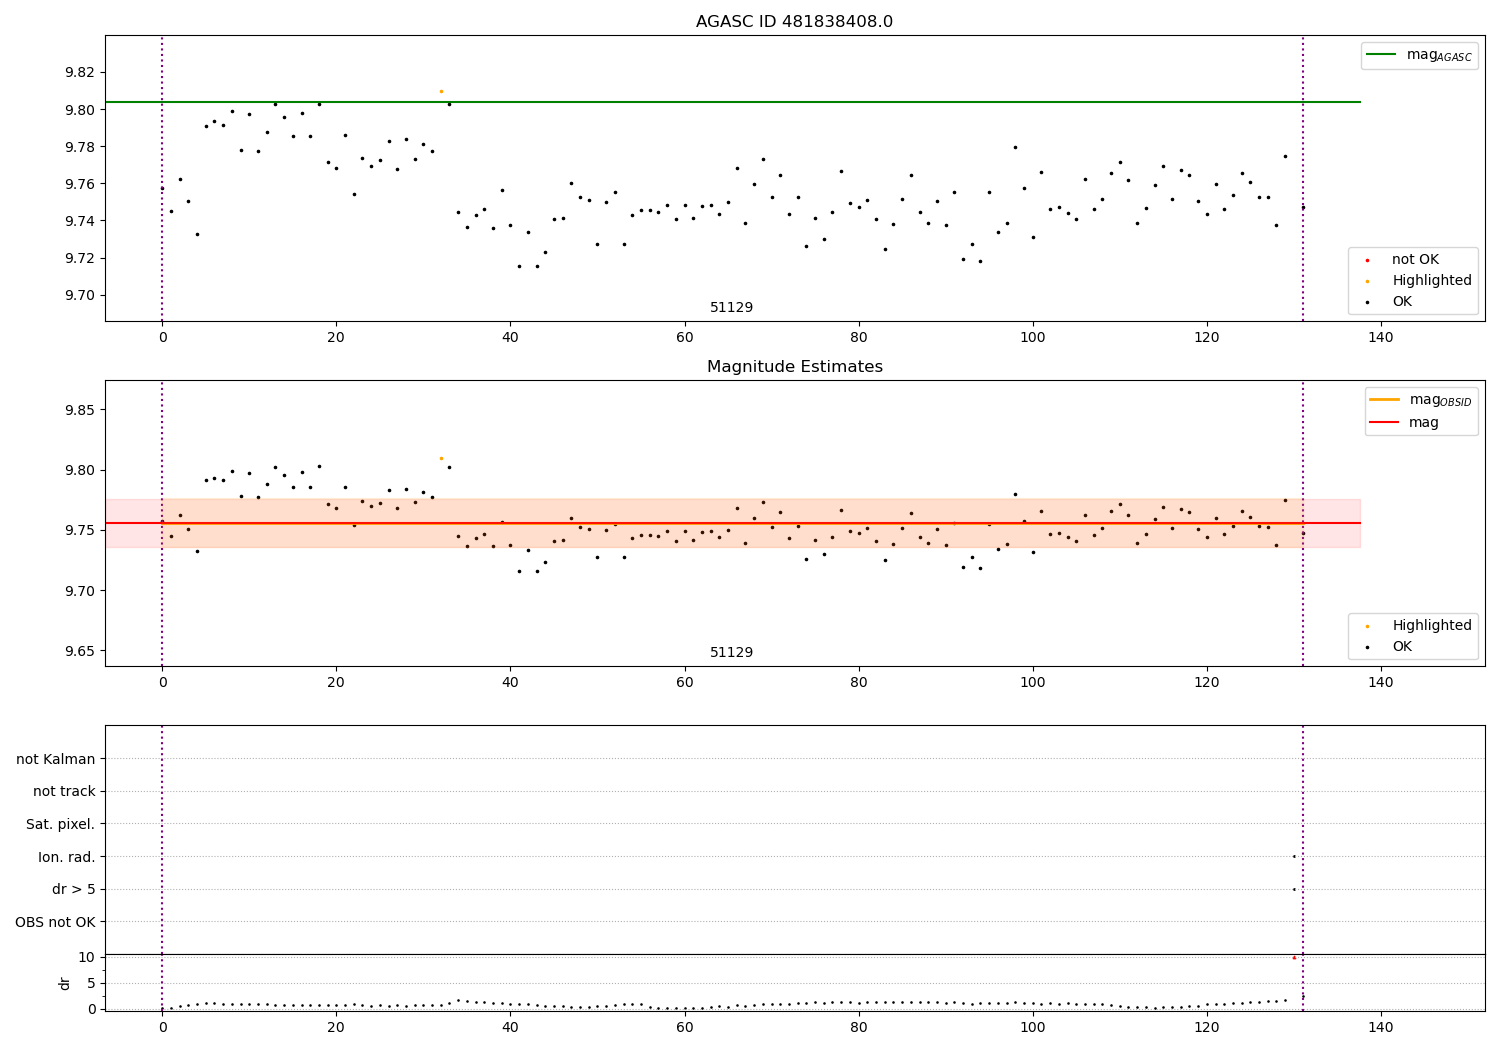Click 'Highlighted' in the middle plot legend
This screenshot has height=1050, width=1500.
click(x=1432, y=626)
